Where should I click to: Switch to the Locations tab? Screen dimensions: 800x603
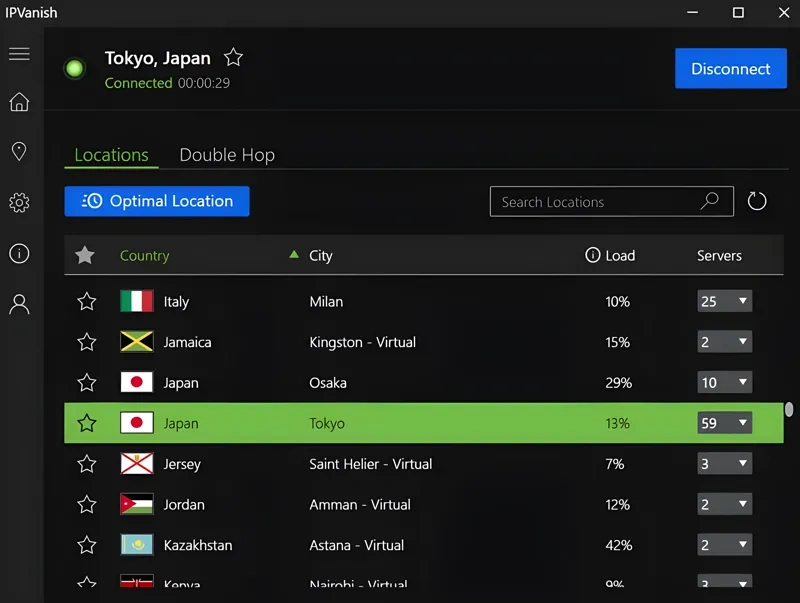(111, 155)
